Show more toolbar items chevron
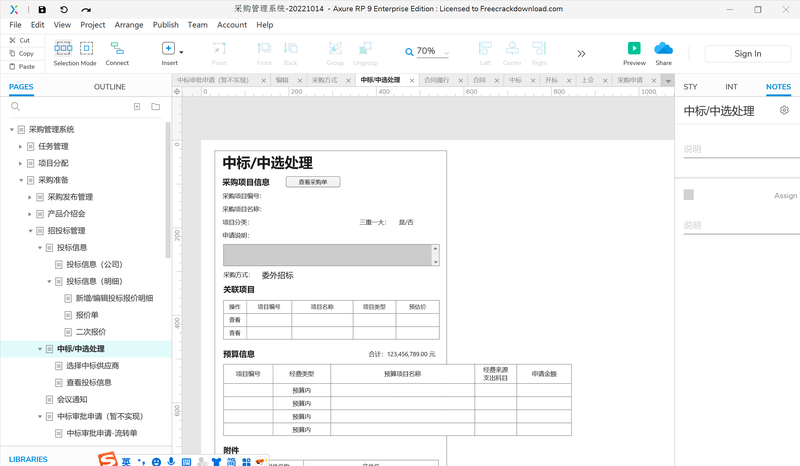Viewport: 800px width, 466px height. click(x=581, y=54)
